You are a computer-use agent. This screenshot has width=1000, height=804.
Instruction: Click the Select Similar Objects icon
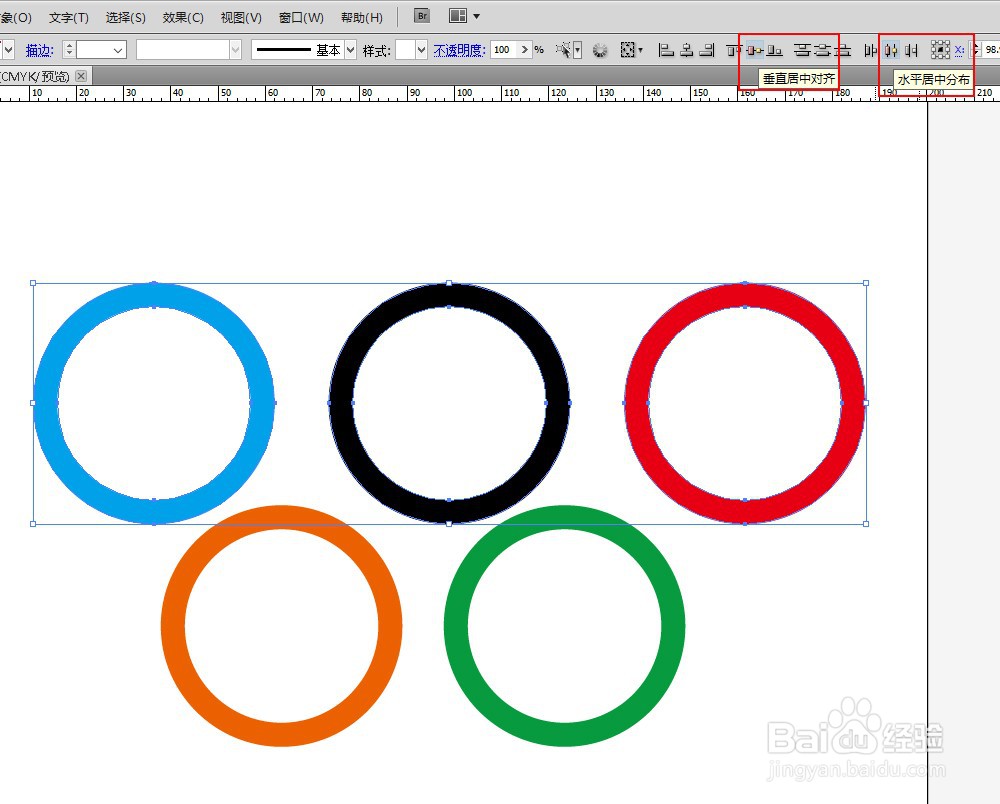click(x=563, y=50)
